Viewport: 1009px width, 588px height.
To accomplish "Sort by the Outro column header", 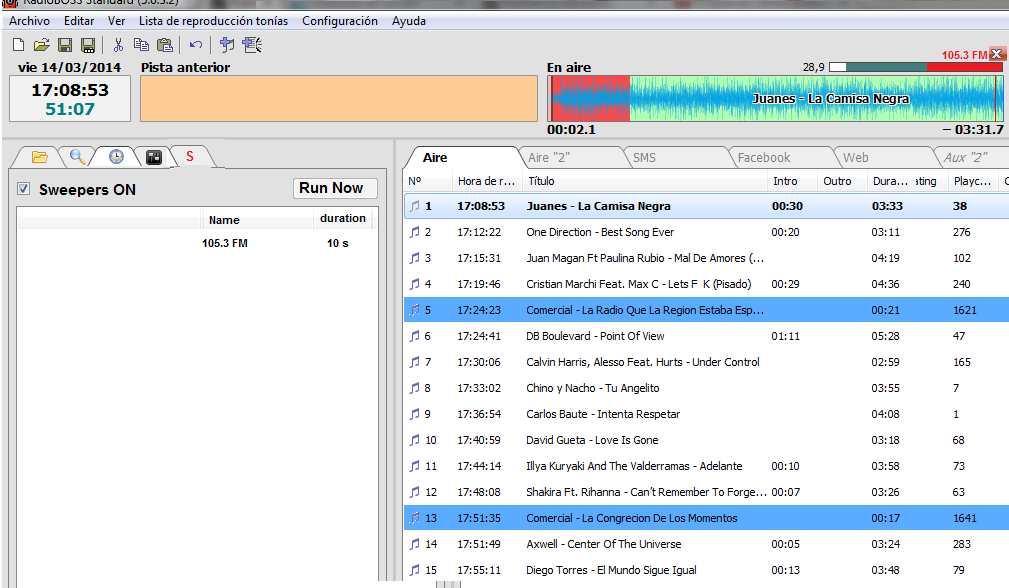I will coord(842,181).
